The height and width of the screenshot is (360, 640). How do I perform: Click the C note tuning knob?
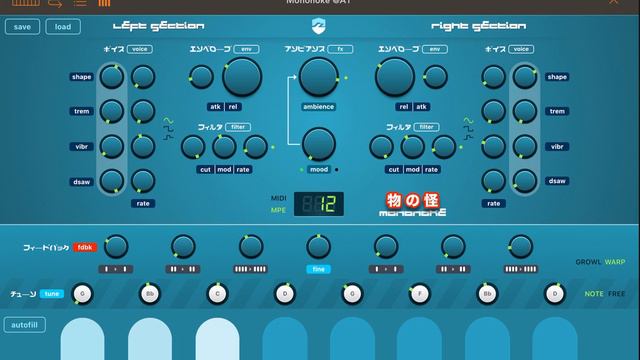coord(217,294)
